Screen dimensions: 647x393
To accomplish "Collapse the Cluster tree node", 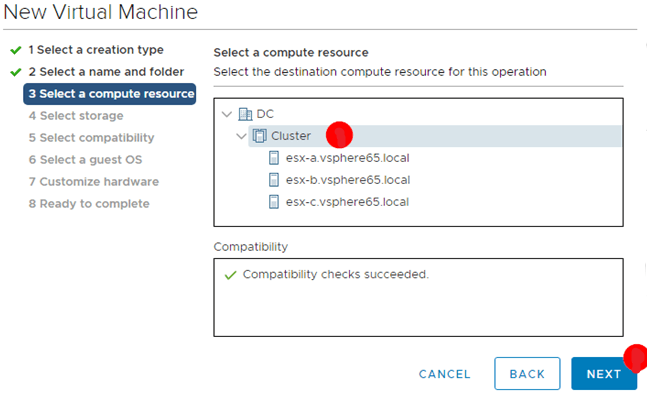I will tap(241, 136).
